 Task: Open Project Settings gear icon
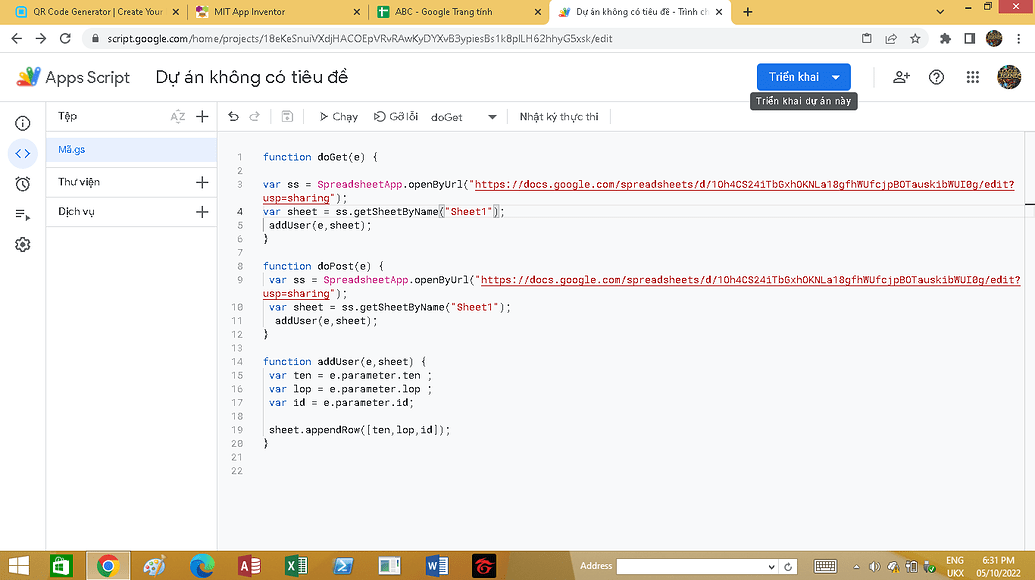point(22,245)
